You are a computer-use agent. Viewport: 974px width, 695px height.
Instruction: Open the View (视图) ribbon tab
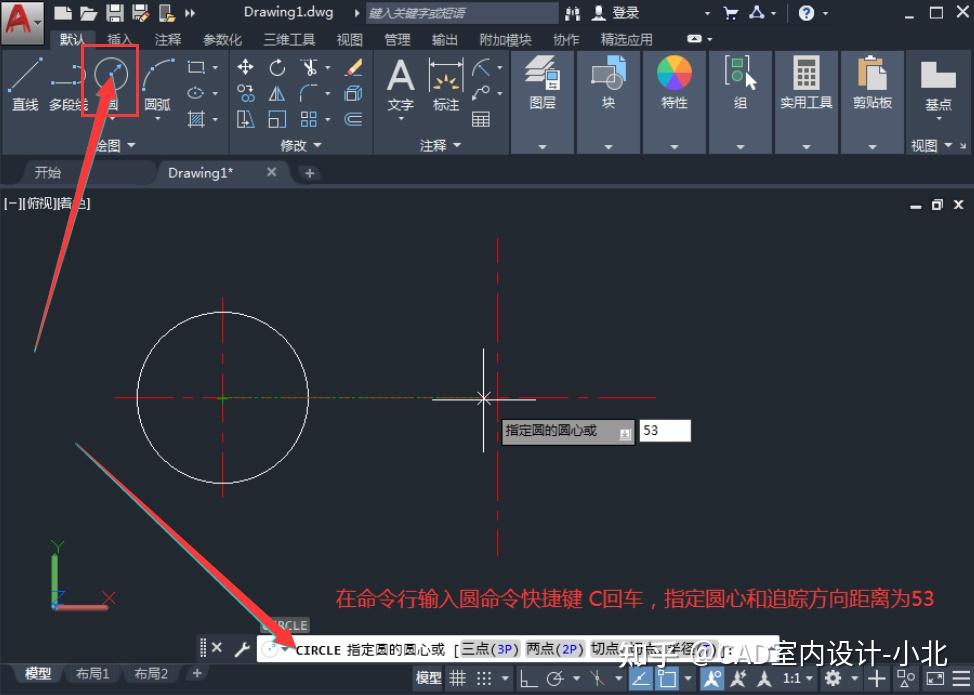coord(350,40)
